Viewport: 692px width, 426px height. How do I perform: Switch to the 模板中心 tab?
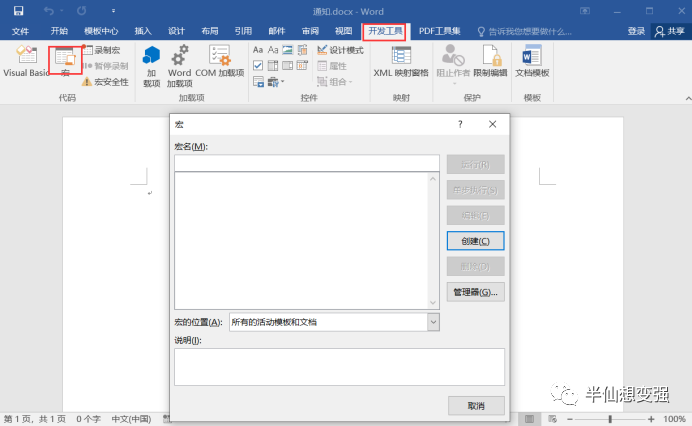[x=101, y=31]
